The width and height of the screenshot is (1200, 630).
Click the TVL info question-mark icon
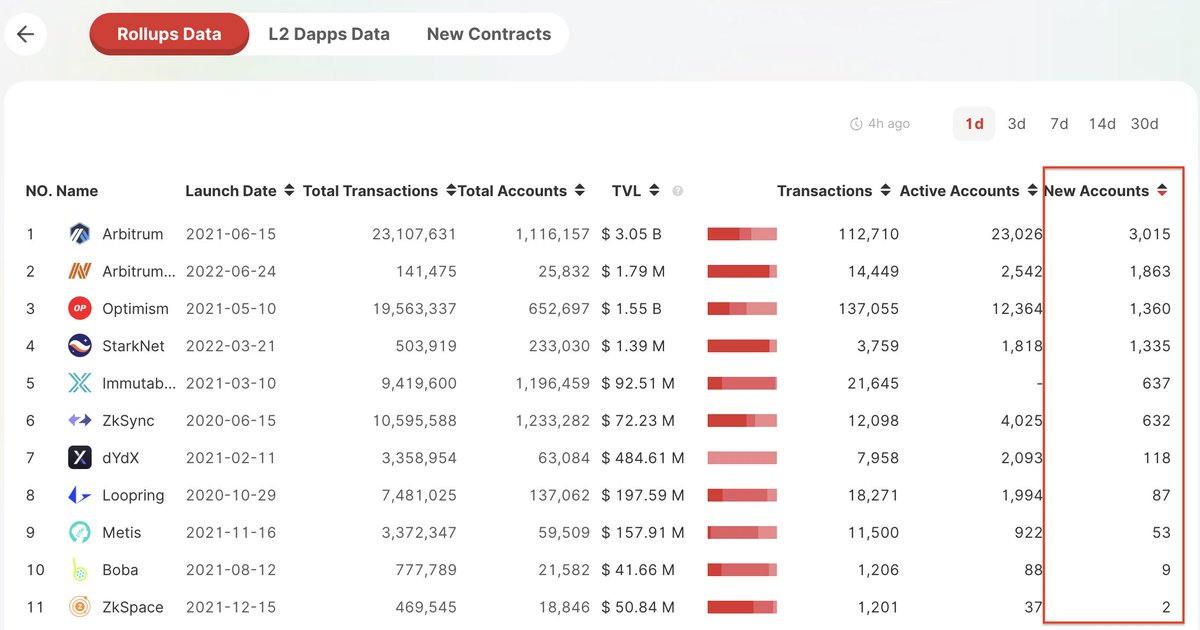[x=678, y=191]
